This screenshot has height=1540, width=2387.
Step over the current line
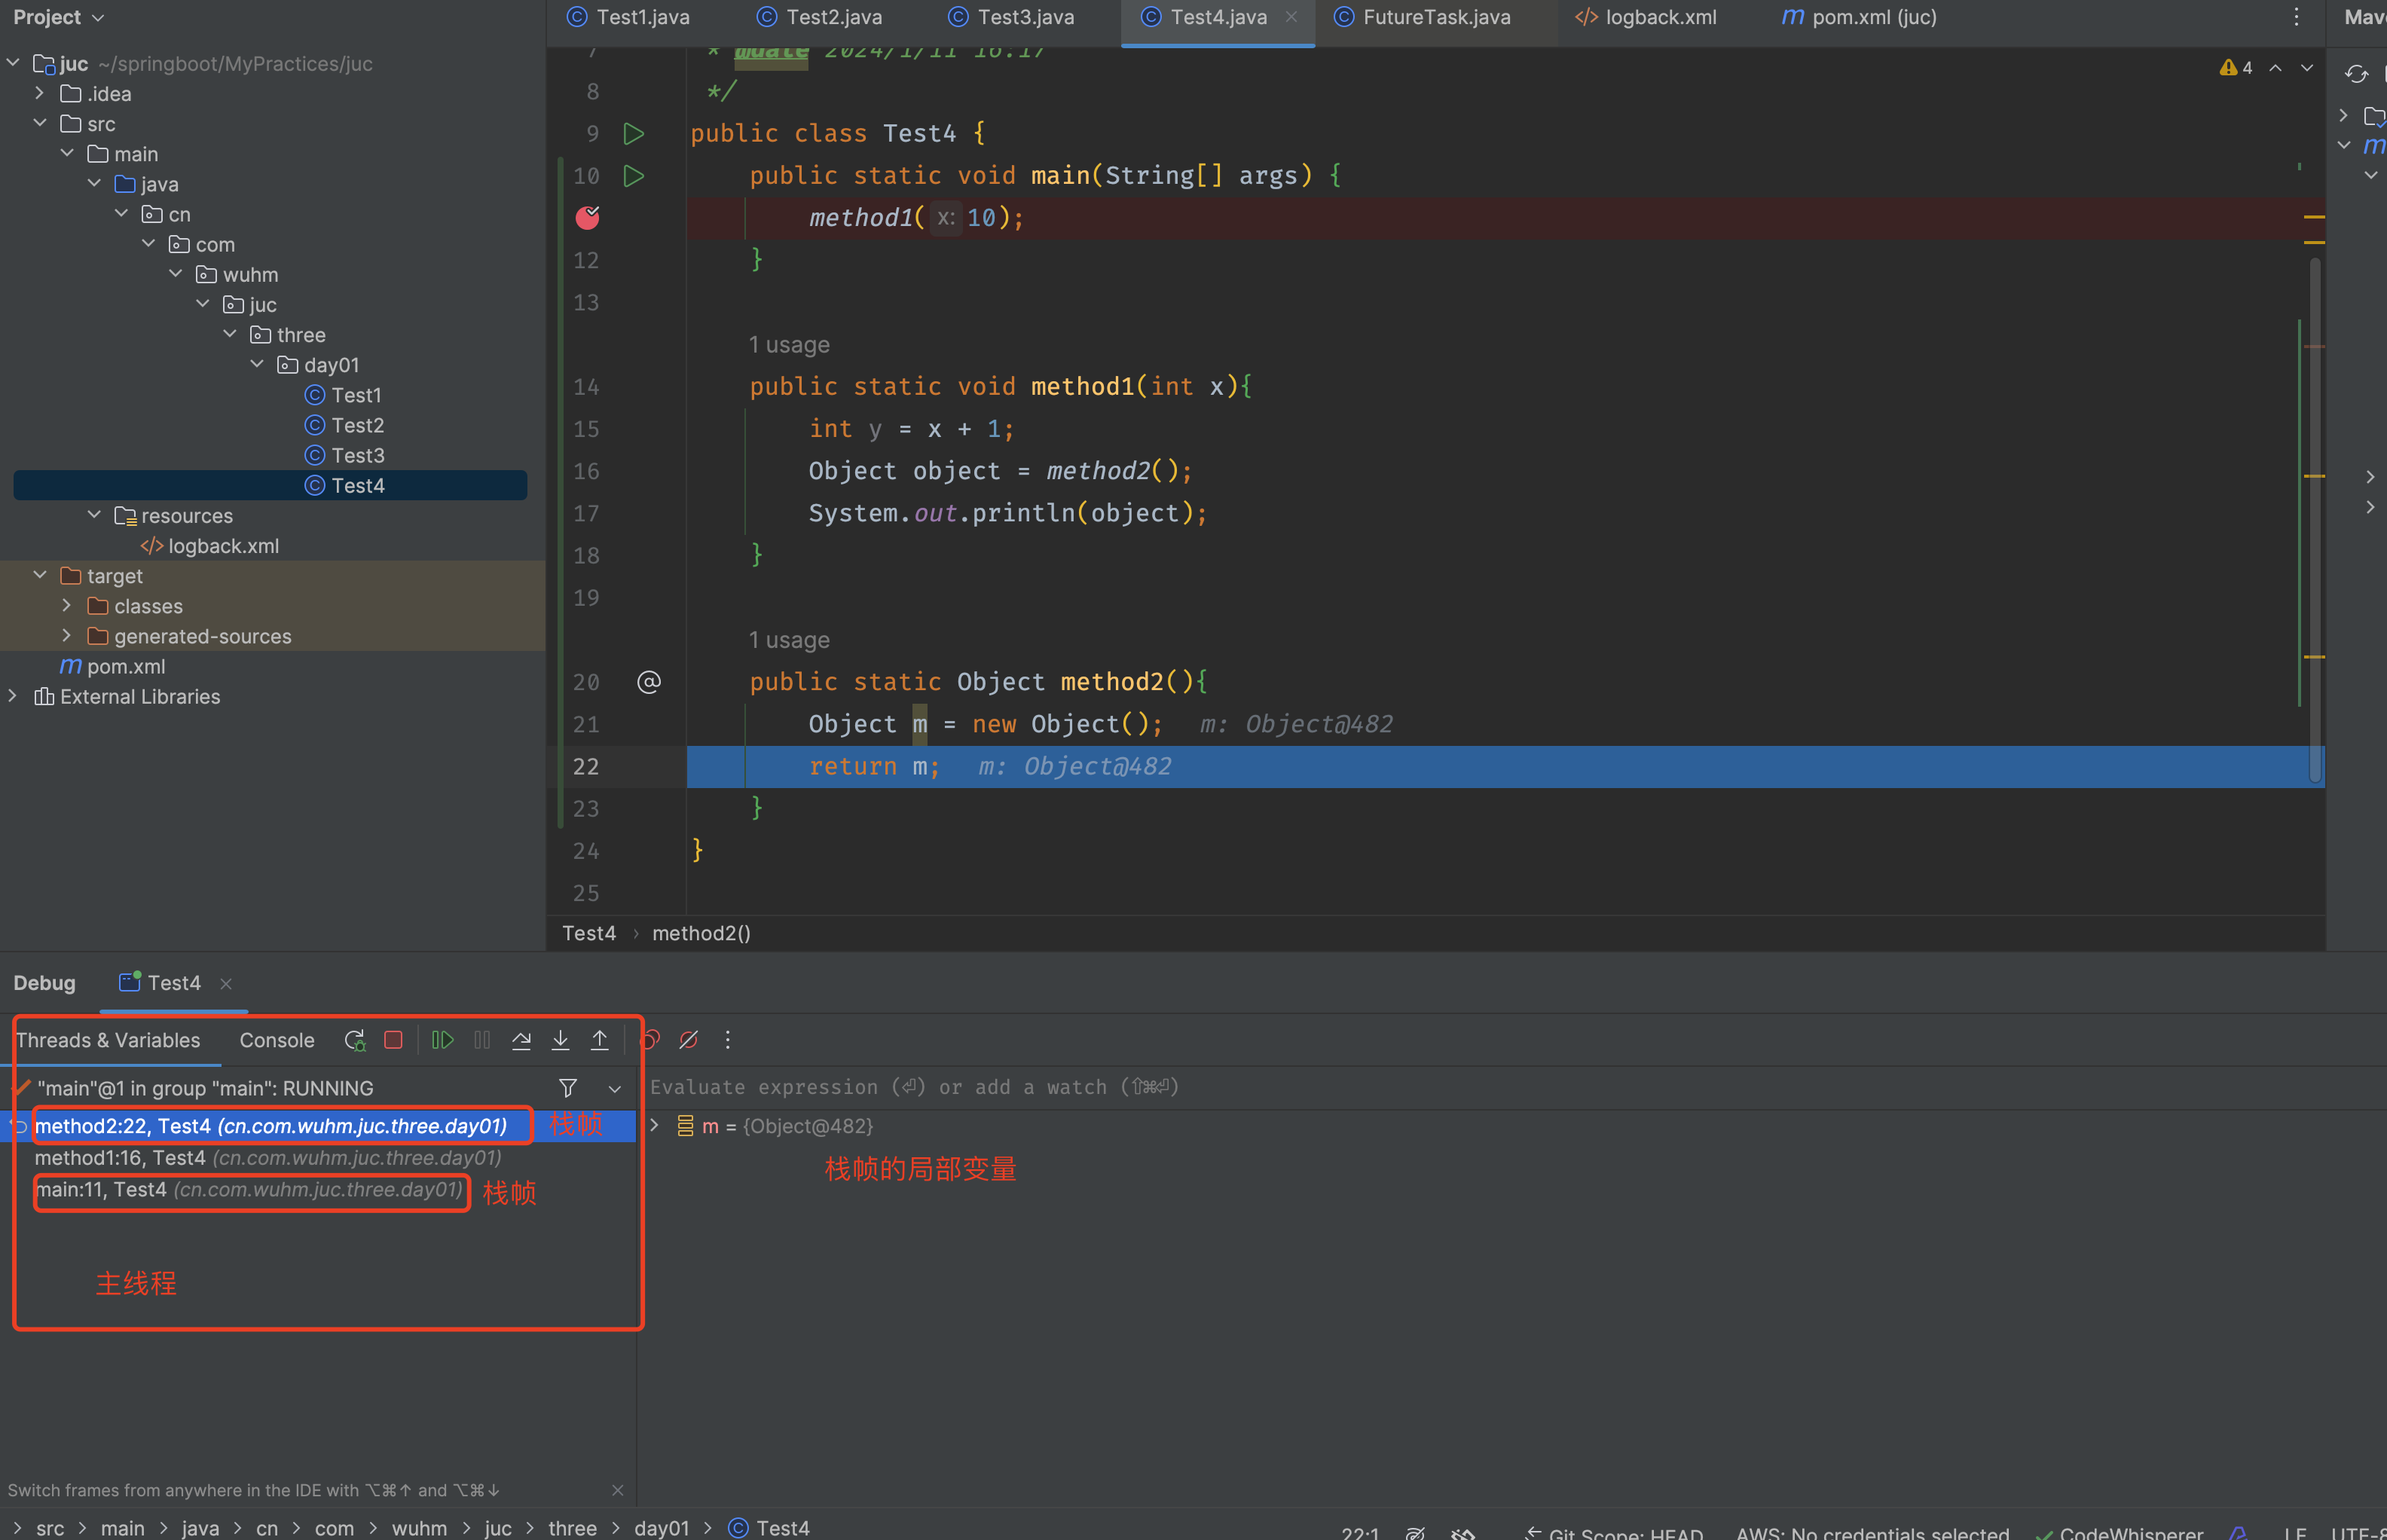(x=521, y=1040)
